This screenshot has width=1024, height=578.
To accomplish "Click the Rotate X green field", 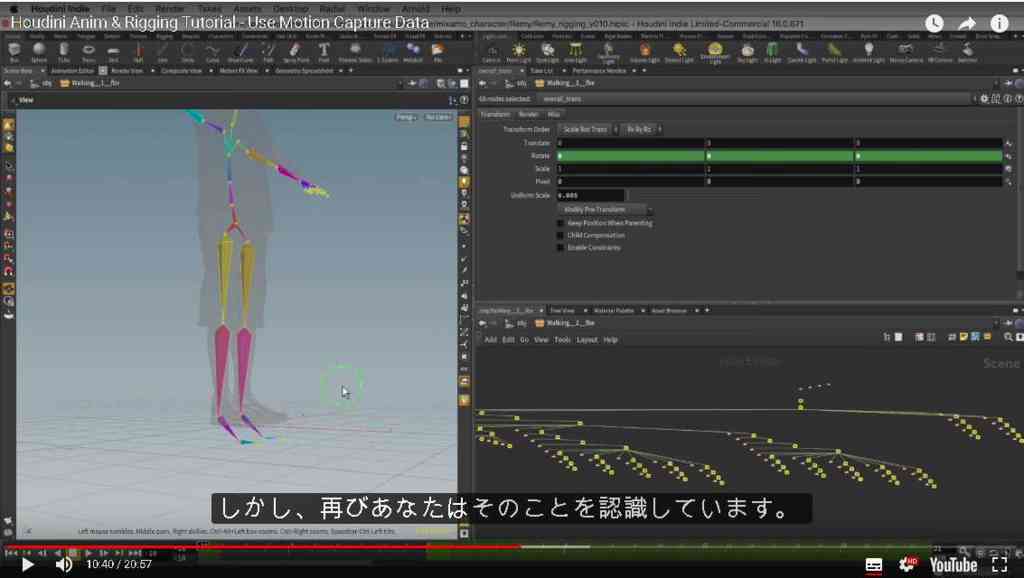I will point(630,156).
